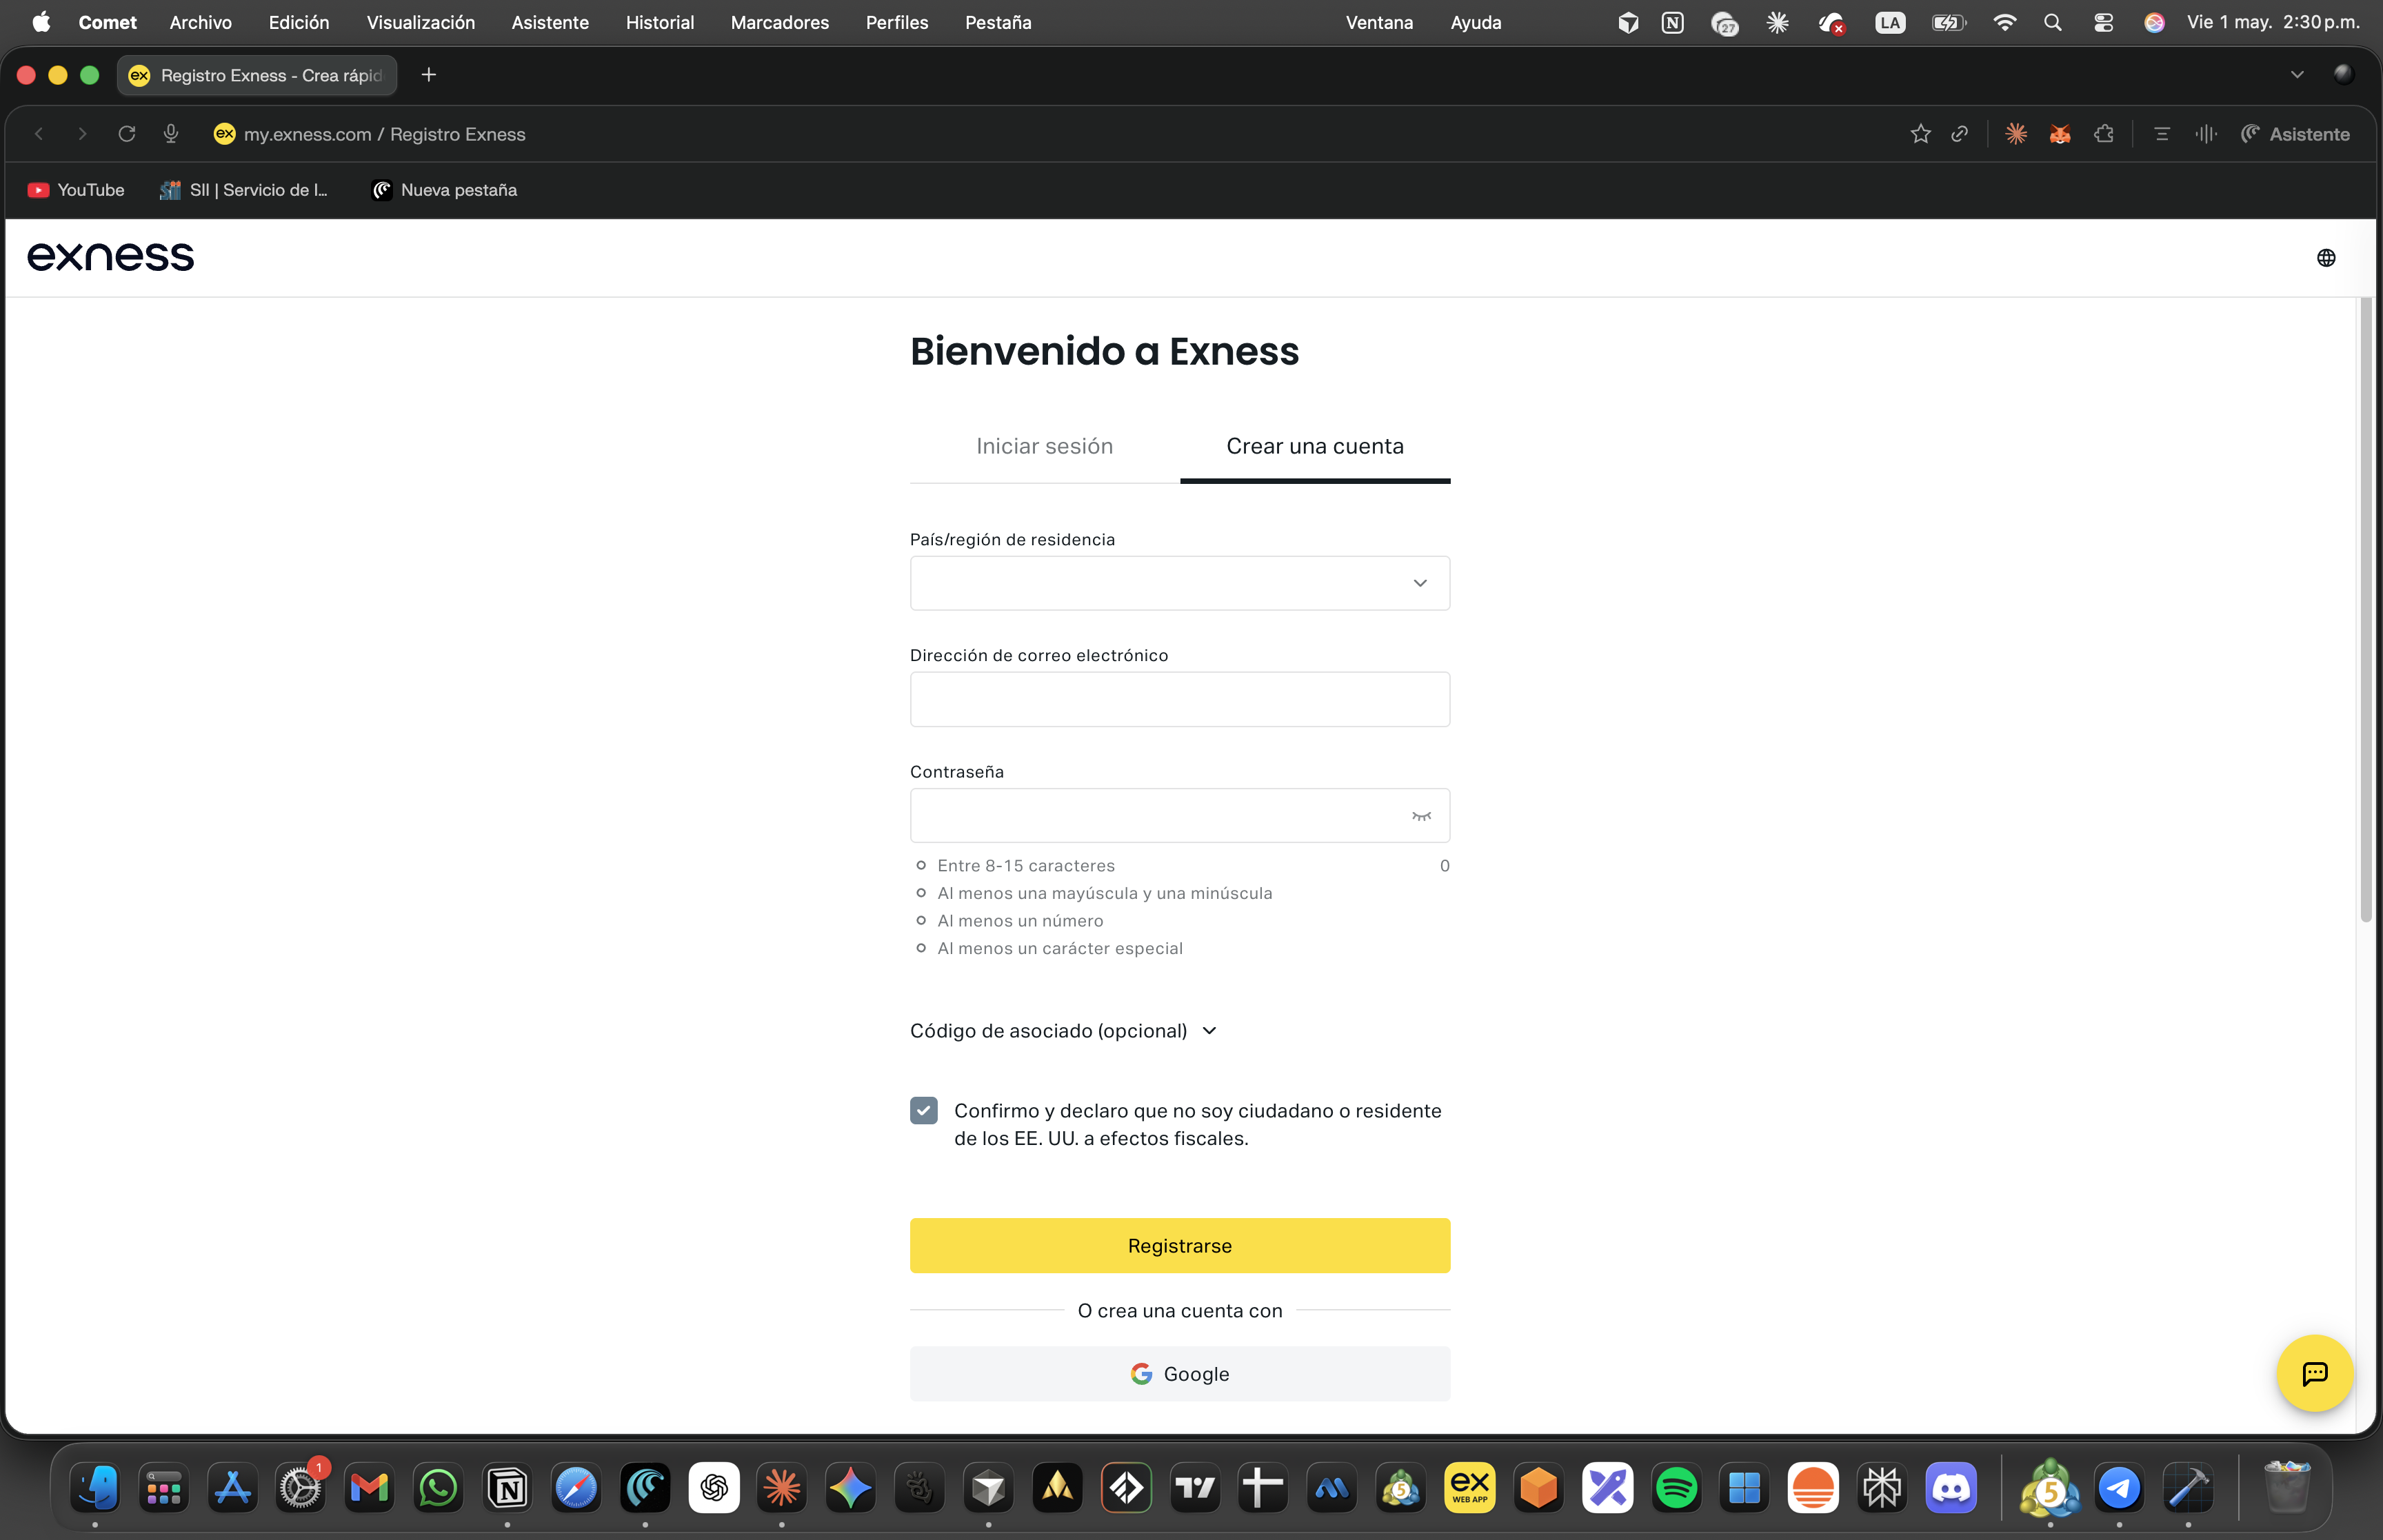Open the Exness Web App in Dock
This screenshot has width=2383, height=1540.
click(x=1470, y=1488)
